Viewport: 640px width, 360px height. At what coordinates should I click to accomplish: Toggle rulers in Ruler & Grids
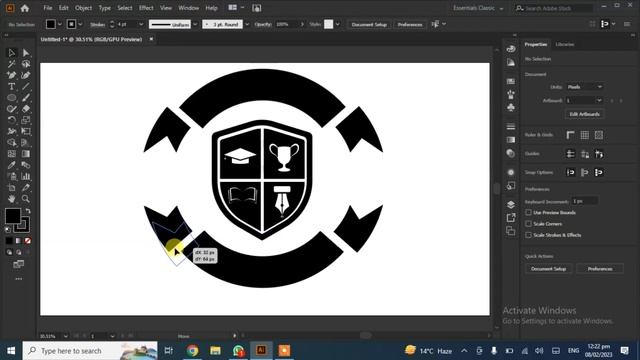click(x=571, y=135)
